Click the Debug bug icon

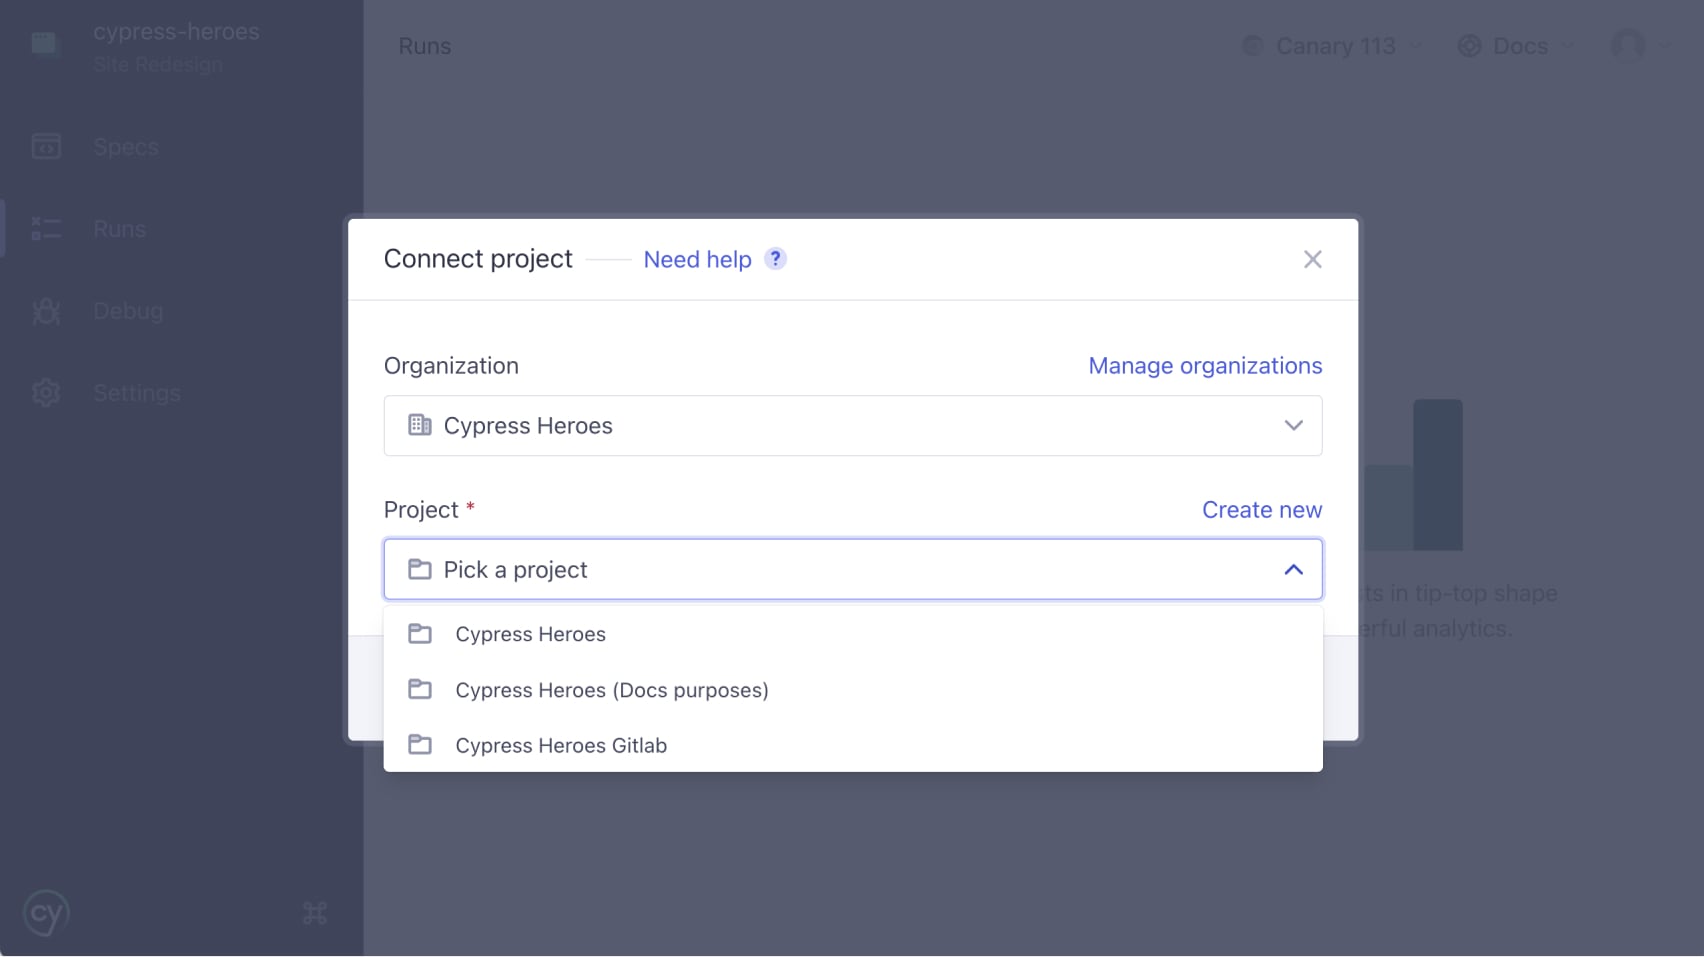click(46, 311)
